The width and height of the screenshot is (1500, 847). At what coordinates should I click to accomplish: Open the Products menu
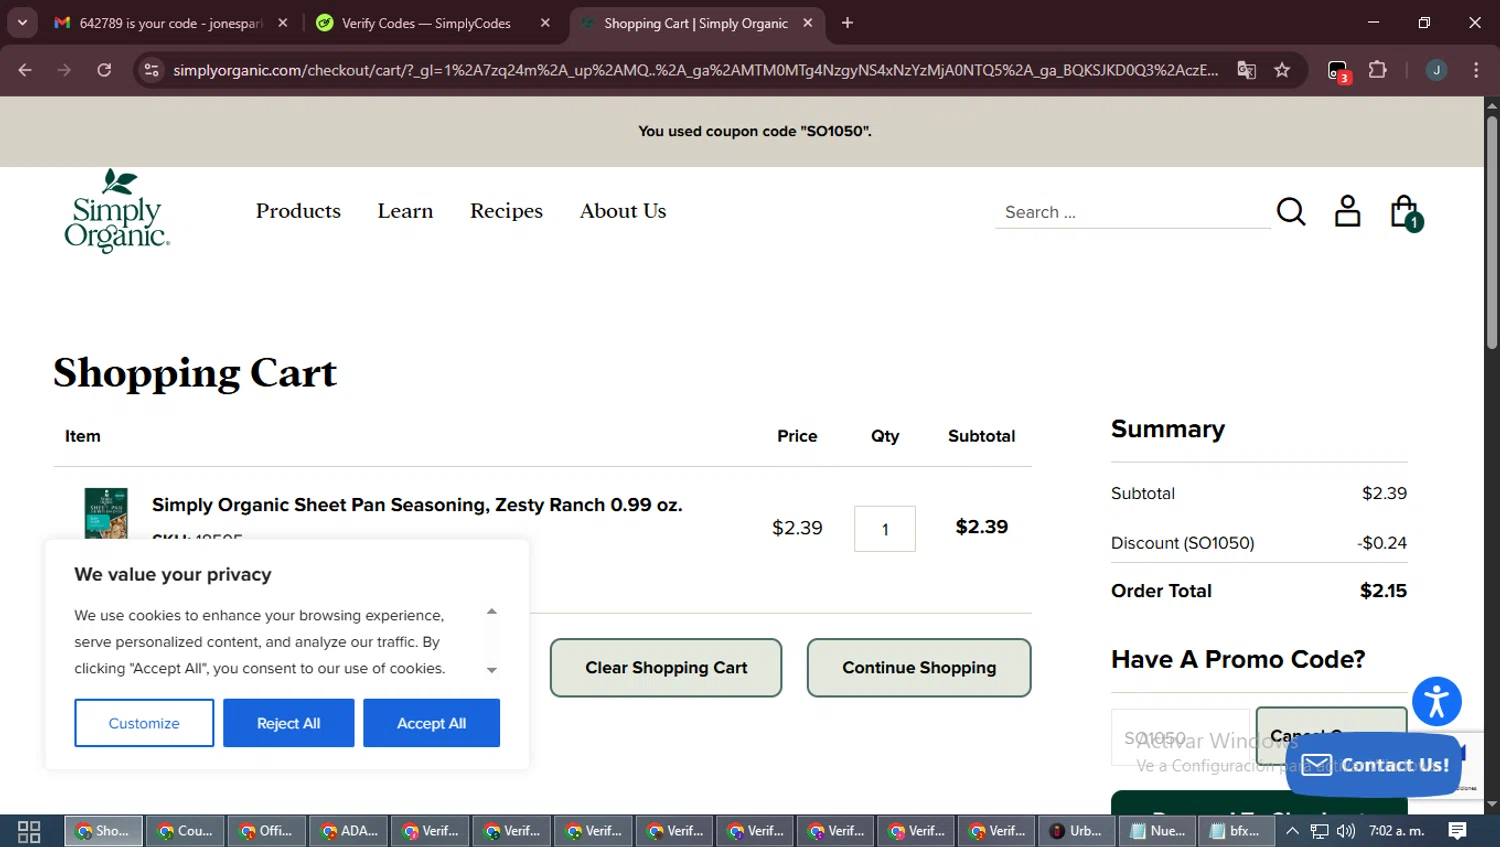298,211
